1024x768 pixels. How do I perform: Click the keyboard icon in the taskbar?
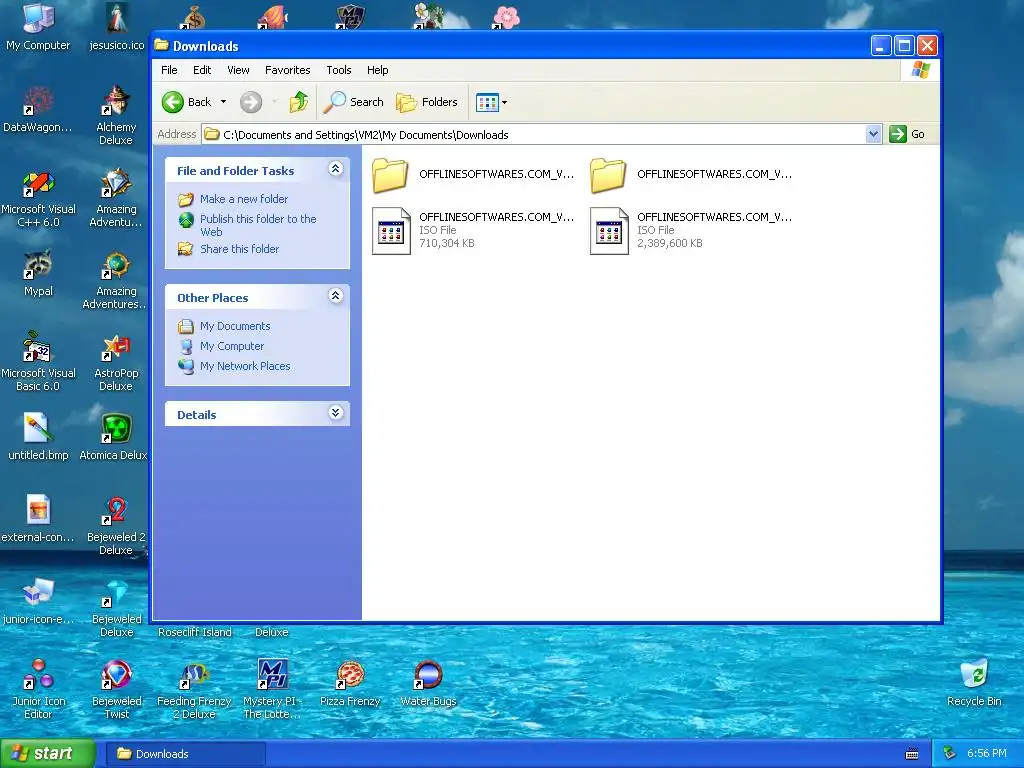click(912, 754)
